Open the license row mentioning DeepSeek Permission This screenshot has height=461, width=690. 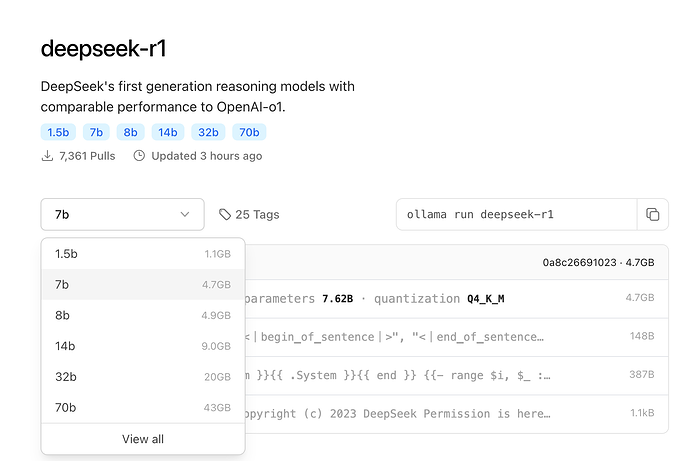(456, 413)
